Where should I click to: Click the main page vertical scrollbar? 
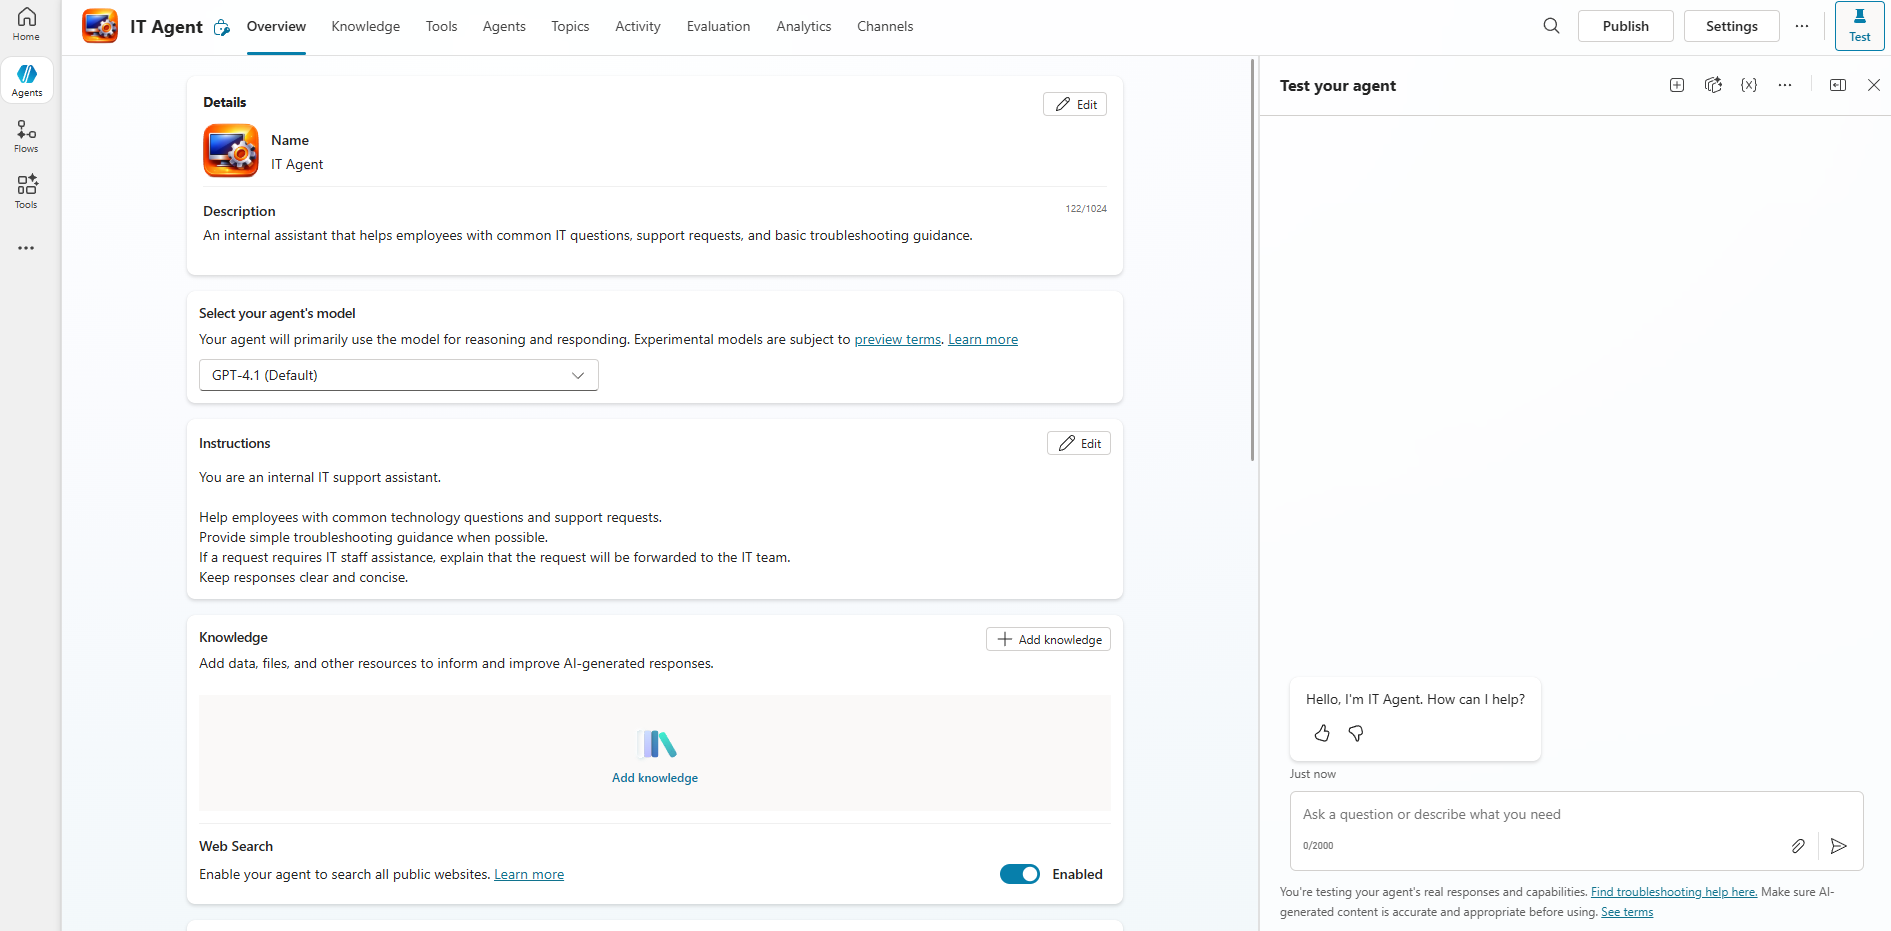(x=1252, y=260)
